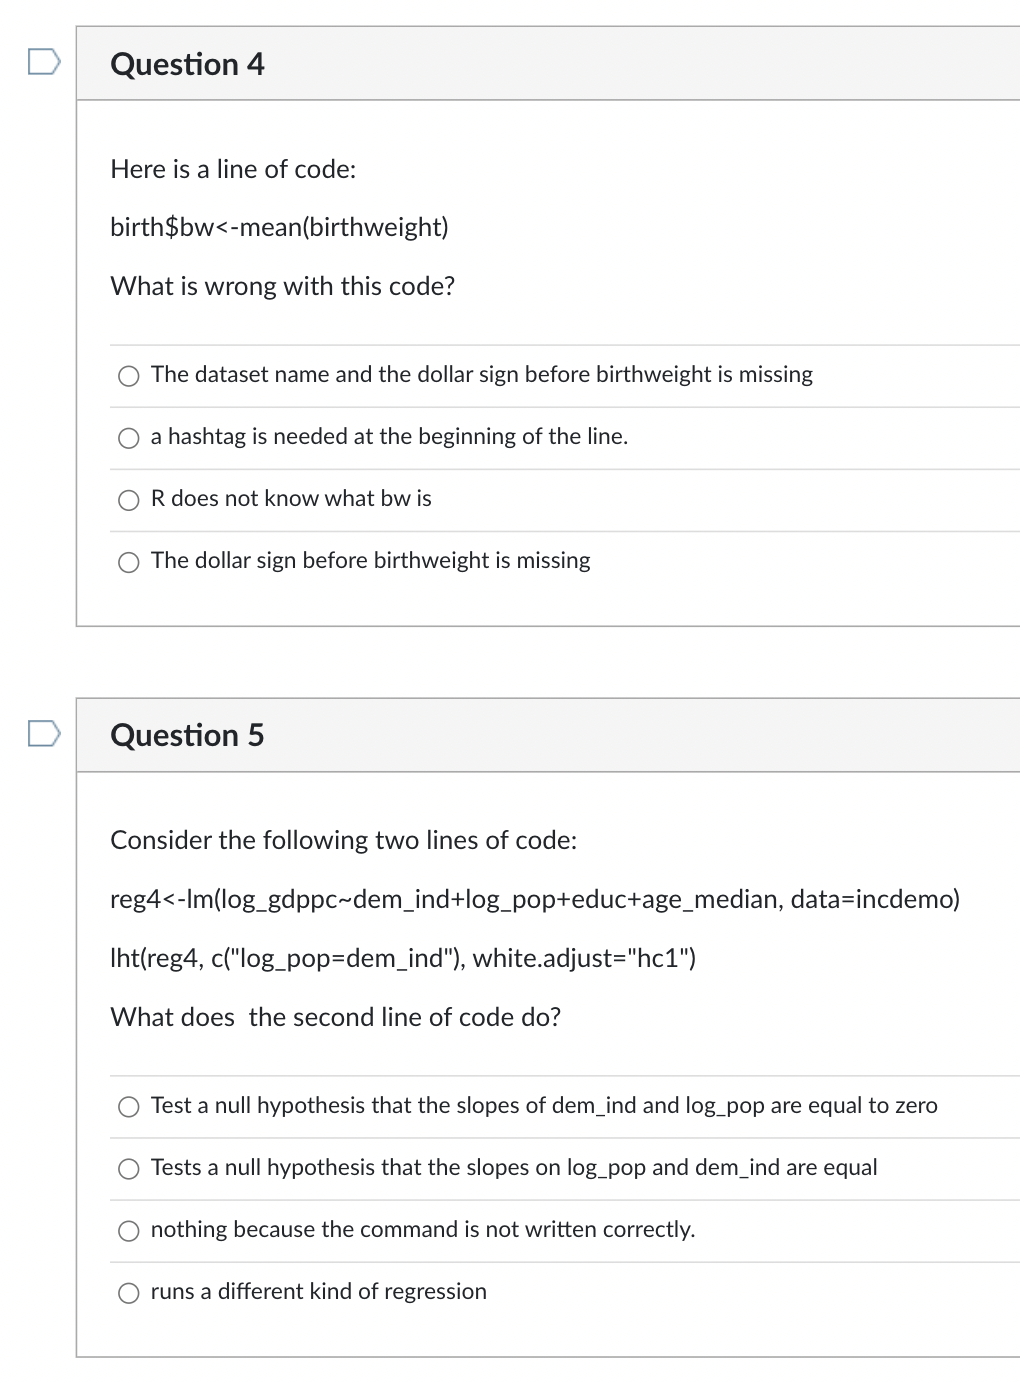Click the lht(reg4, ...) code line
Screen dimensions: 1020x1382
(403, 958)
